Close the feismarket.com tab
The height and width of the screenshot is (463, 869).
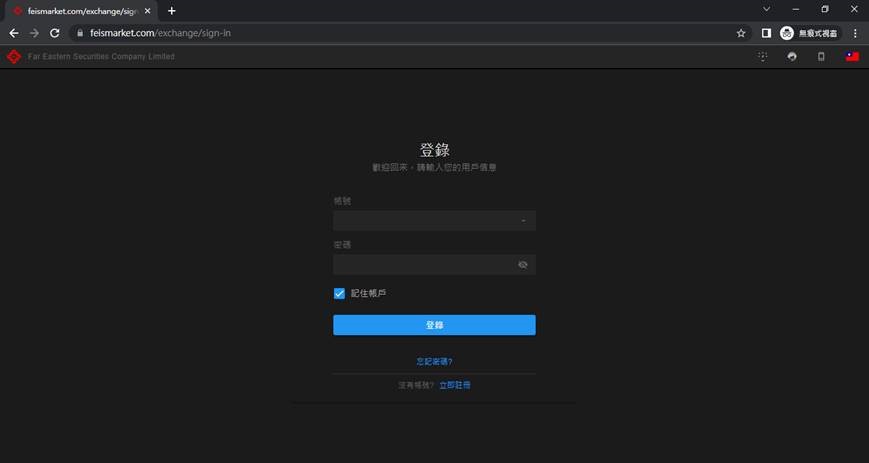[x=147, y=11]
